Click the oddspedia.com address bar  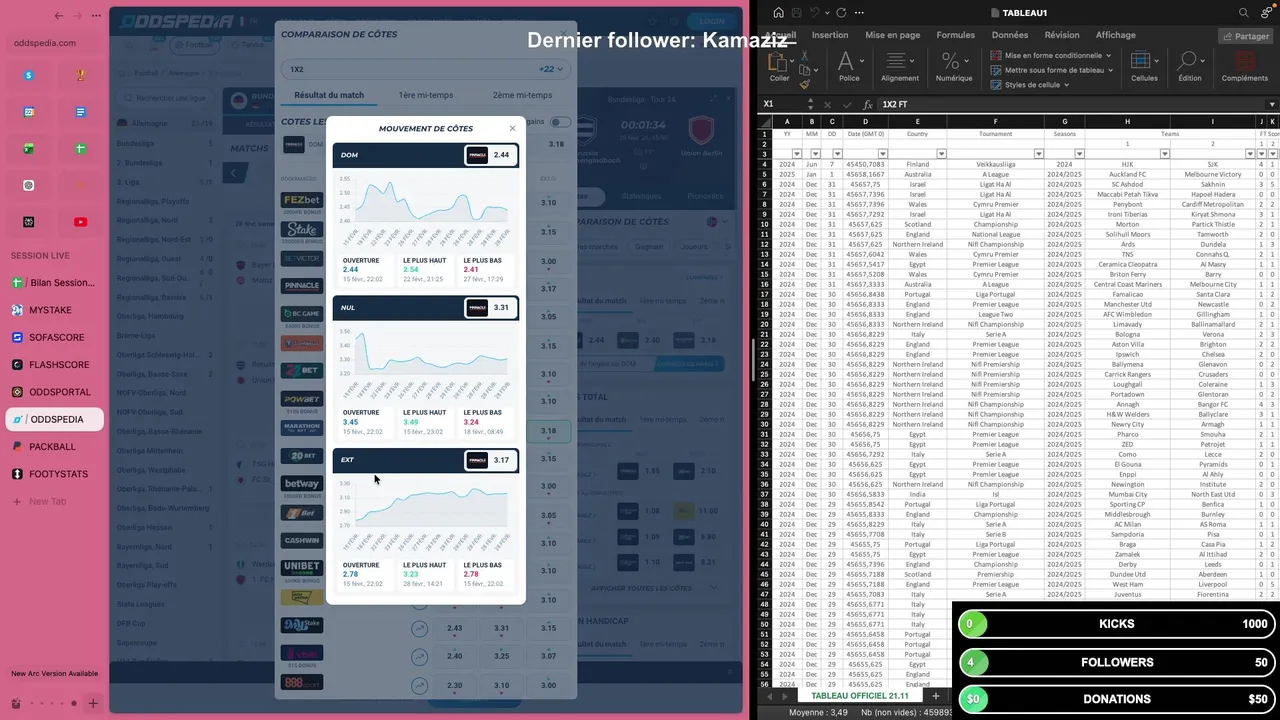tap(54, 43)
